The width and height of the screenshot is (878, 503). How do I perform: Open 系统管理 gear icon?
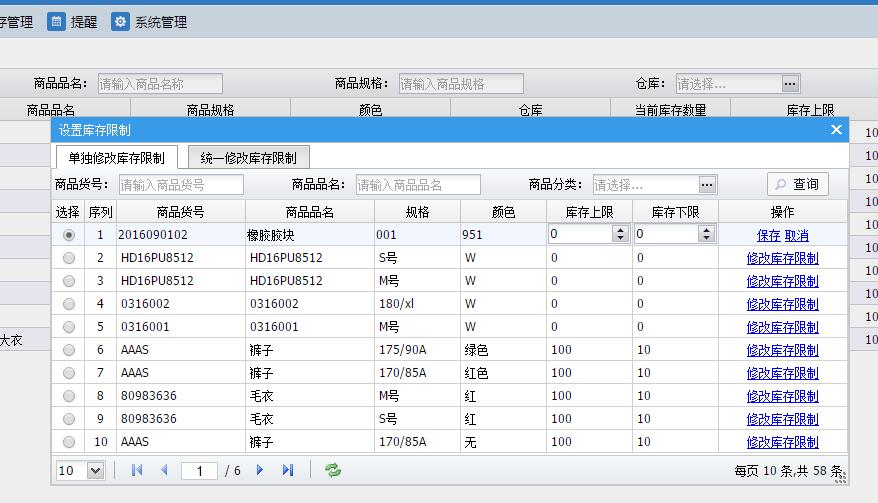click(120, 21)
